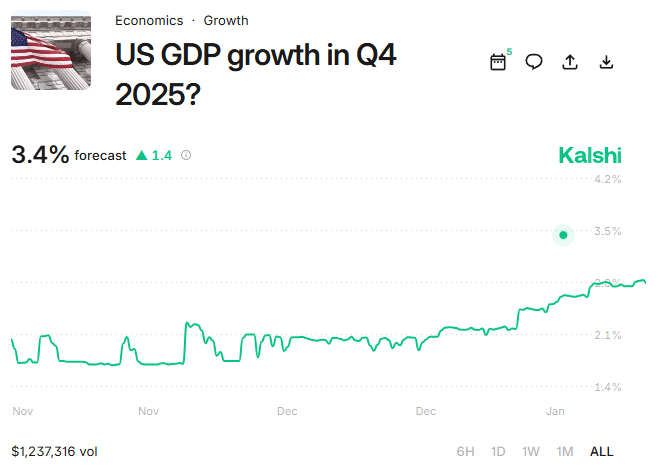The width and height of the screenshot is (658, 472).
Task: Click the US flag market thumbnail
Action: pos(50,50)
